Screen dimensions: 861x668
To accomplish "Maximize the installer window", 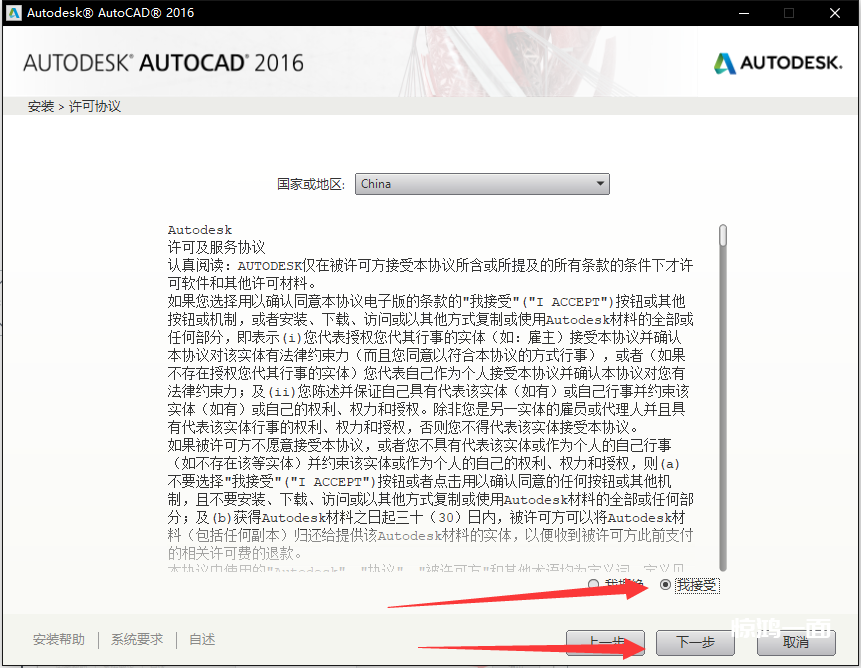I will tap(788, 13).
